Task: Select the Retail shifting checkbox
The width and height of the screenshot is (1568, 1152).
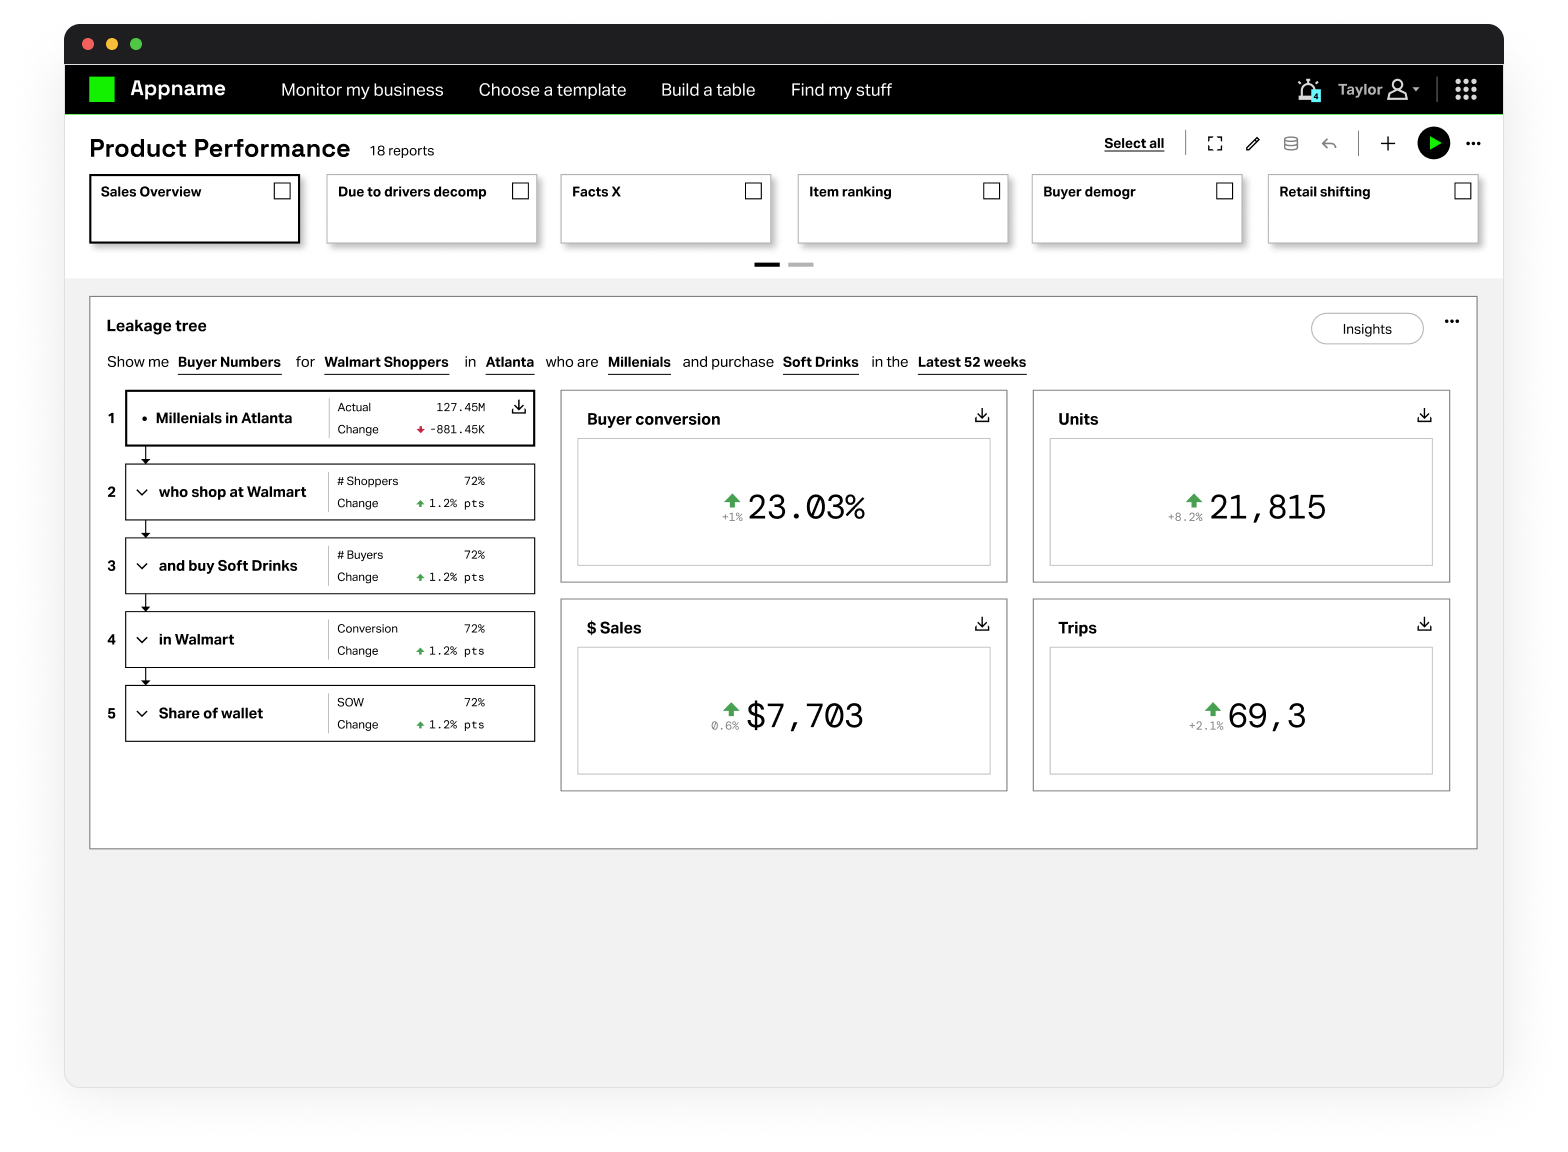Action: (x=1462, y=191)
